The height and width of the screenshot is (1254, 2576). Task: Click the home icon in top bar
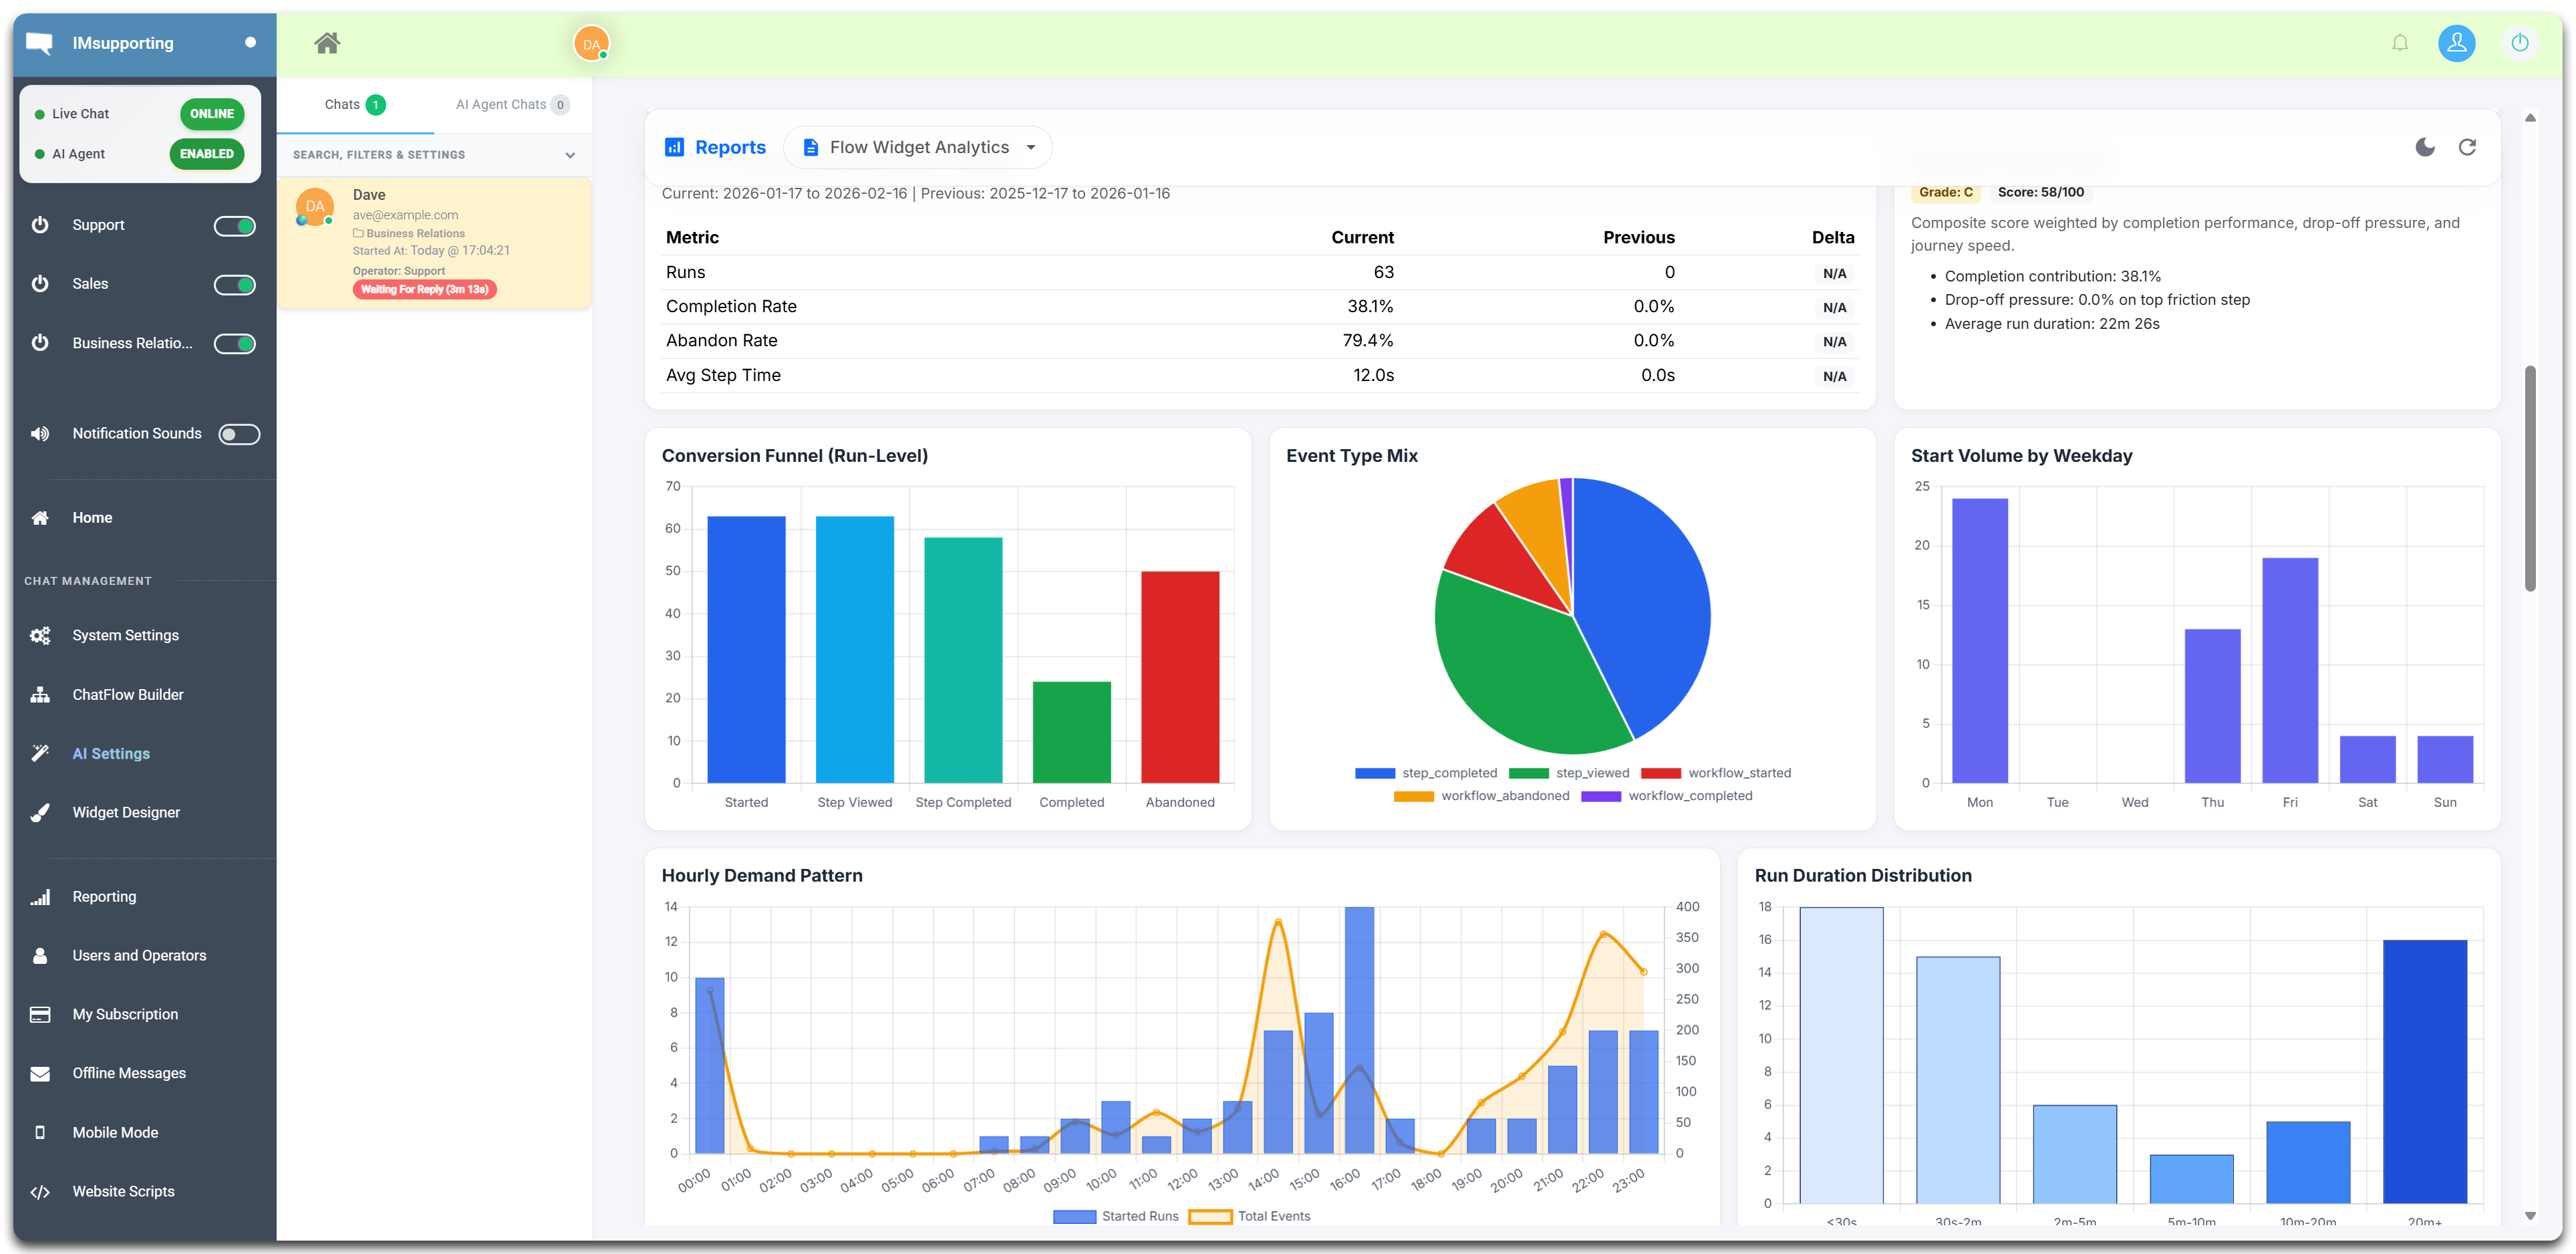click(x=327, y=43)
